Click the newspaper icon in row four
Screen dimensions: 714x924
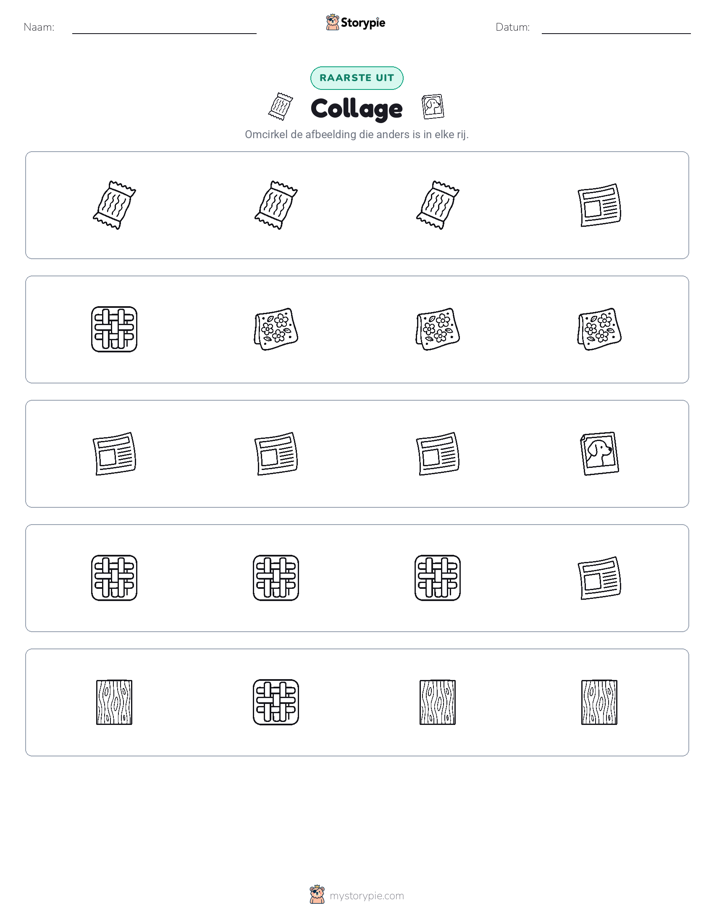pyautogui.click(x=599, y=578)
